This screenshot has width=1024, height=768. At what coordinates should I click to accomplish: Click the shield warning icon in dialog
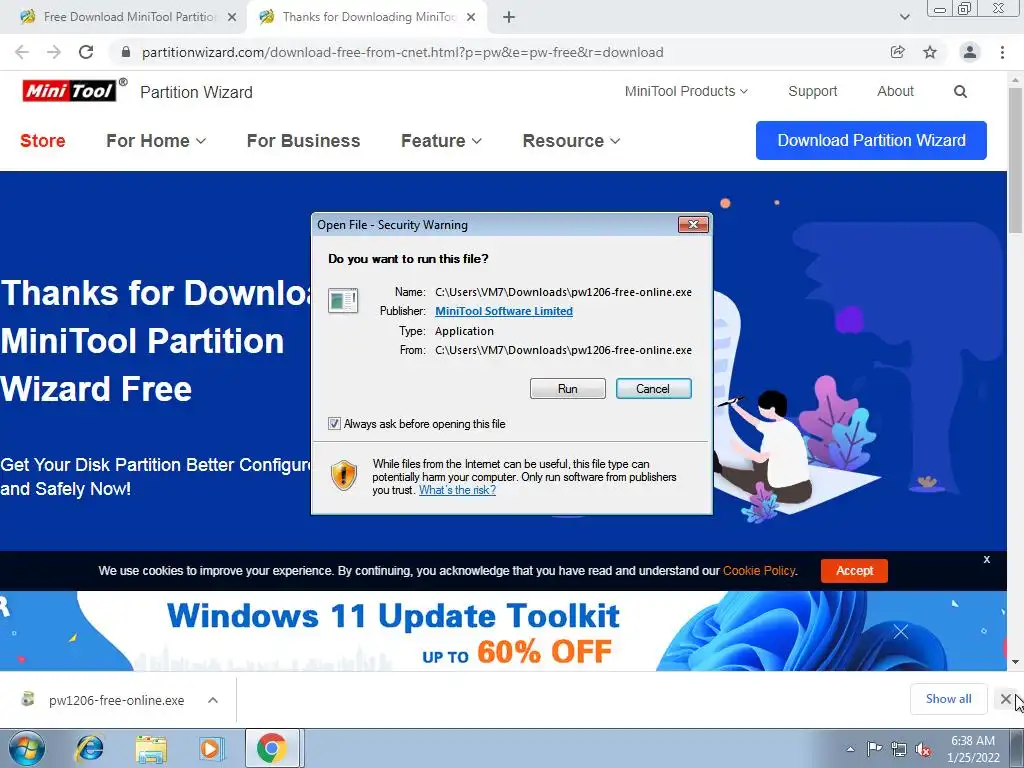click(344, 475)
